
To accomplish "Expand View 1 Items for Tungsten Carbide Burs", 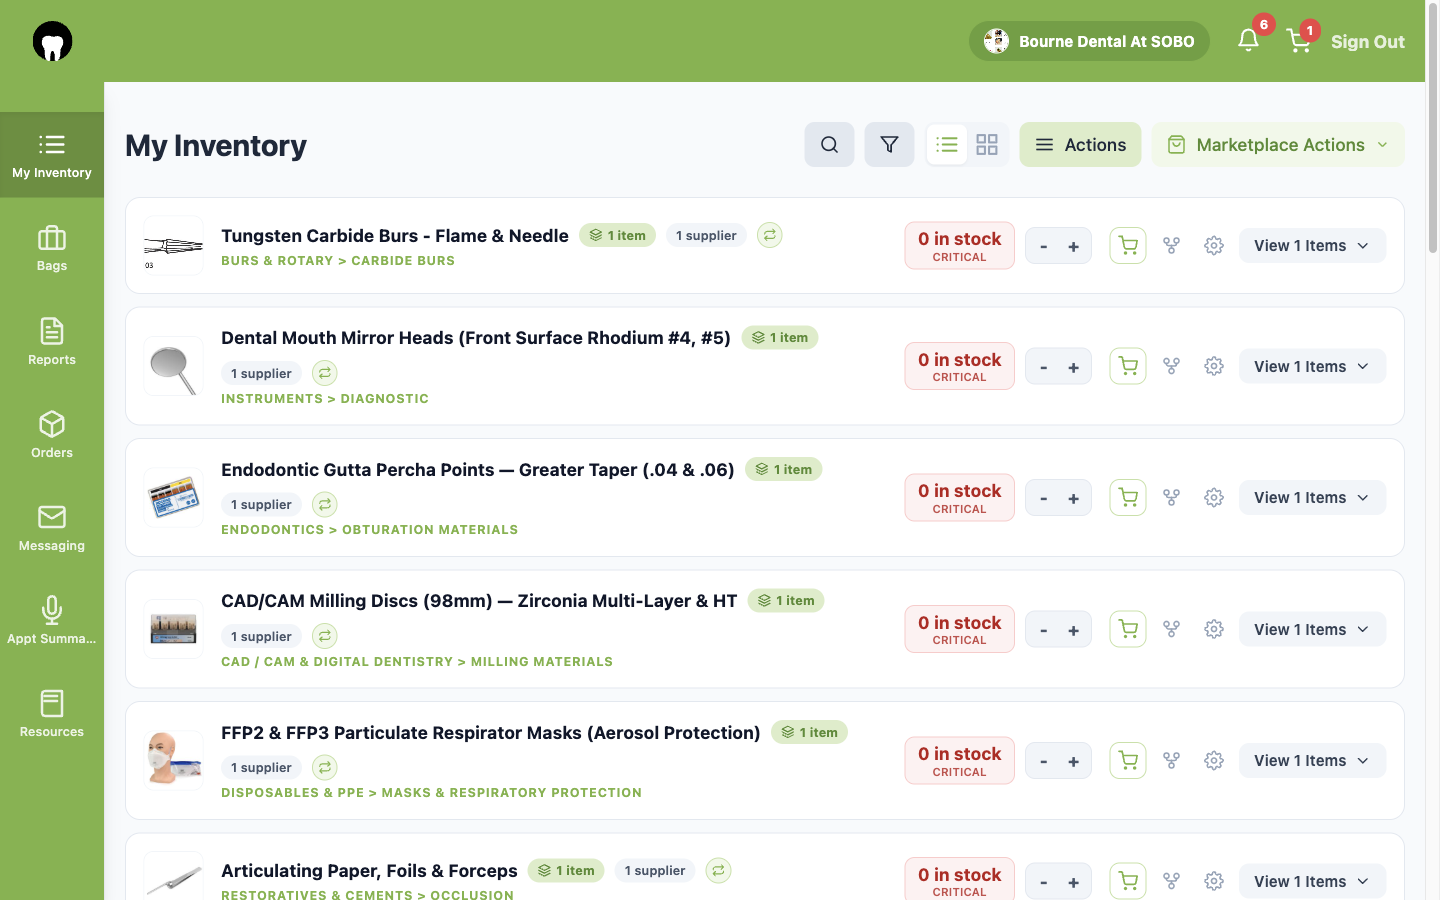I will point(1312,246).
